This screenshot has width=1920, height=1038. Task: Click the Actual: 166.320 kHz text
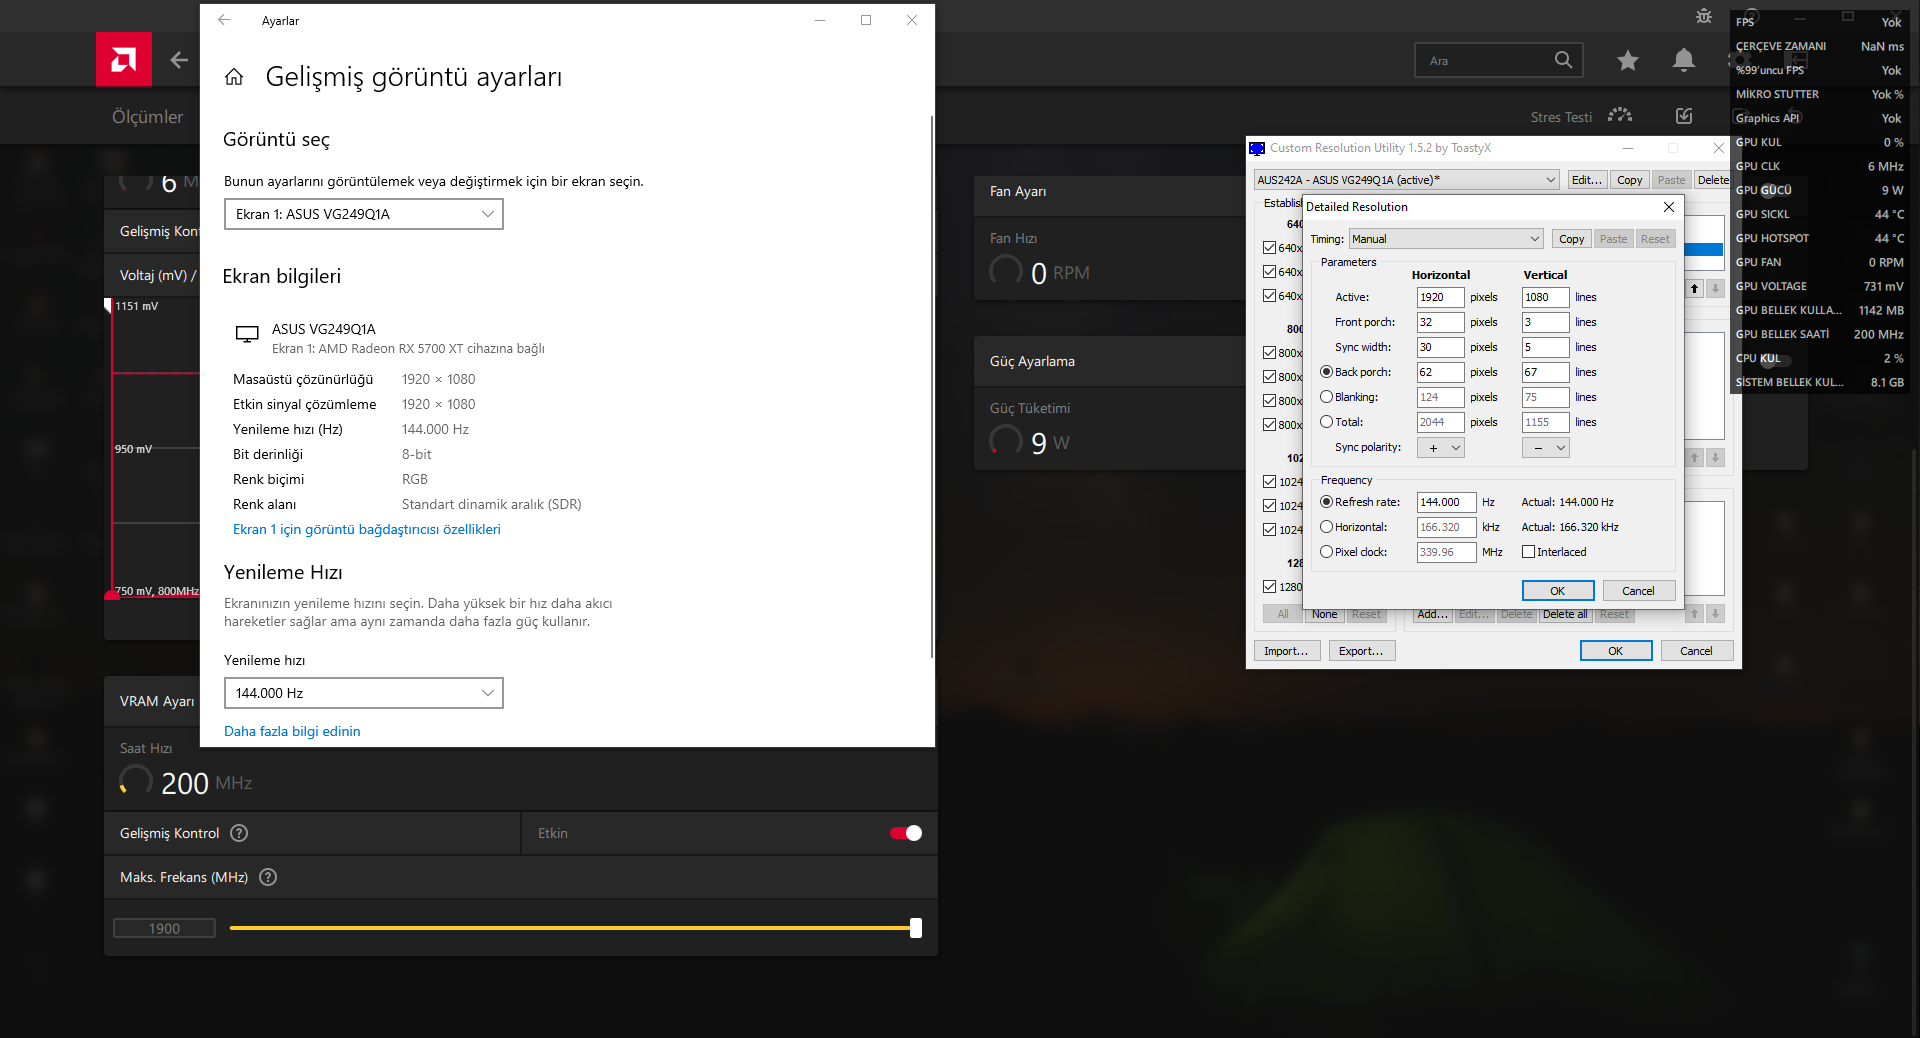click(1570, 527)
